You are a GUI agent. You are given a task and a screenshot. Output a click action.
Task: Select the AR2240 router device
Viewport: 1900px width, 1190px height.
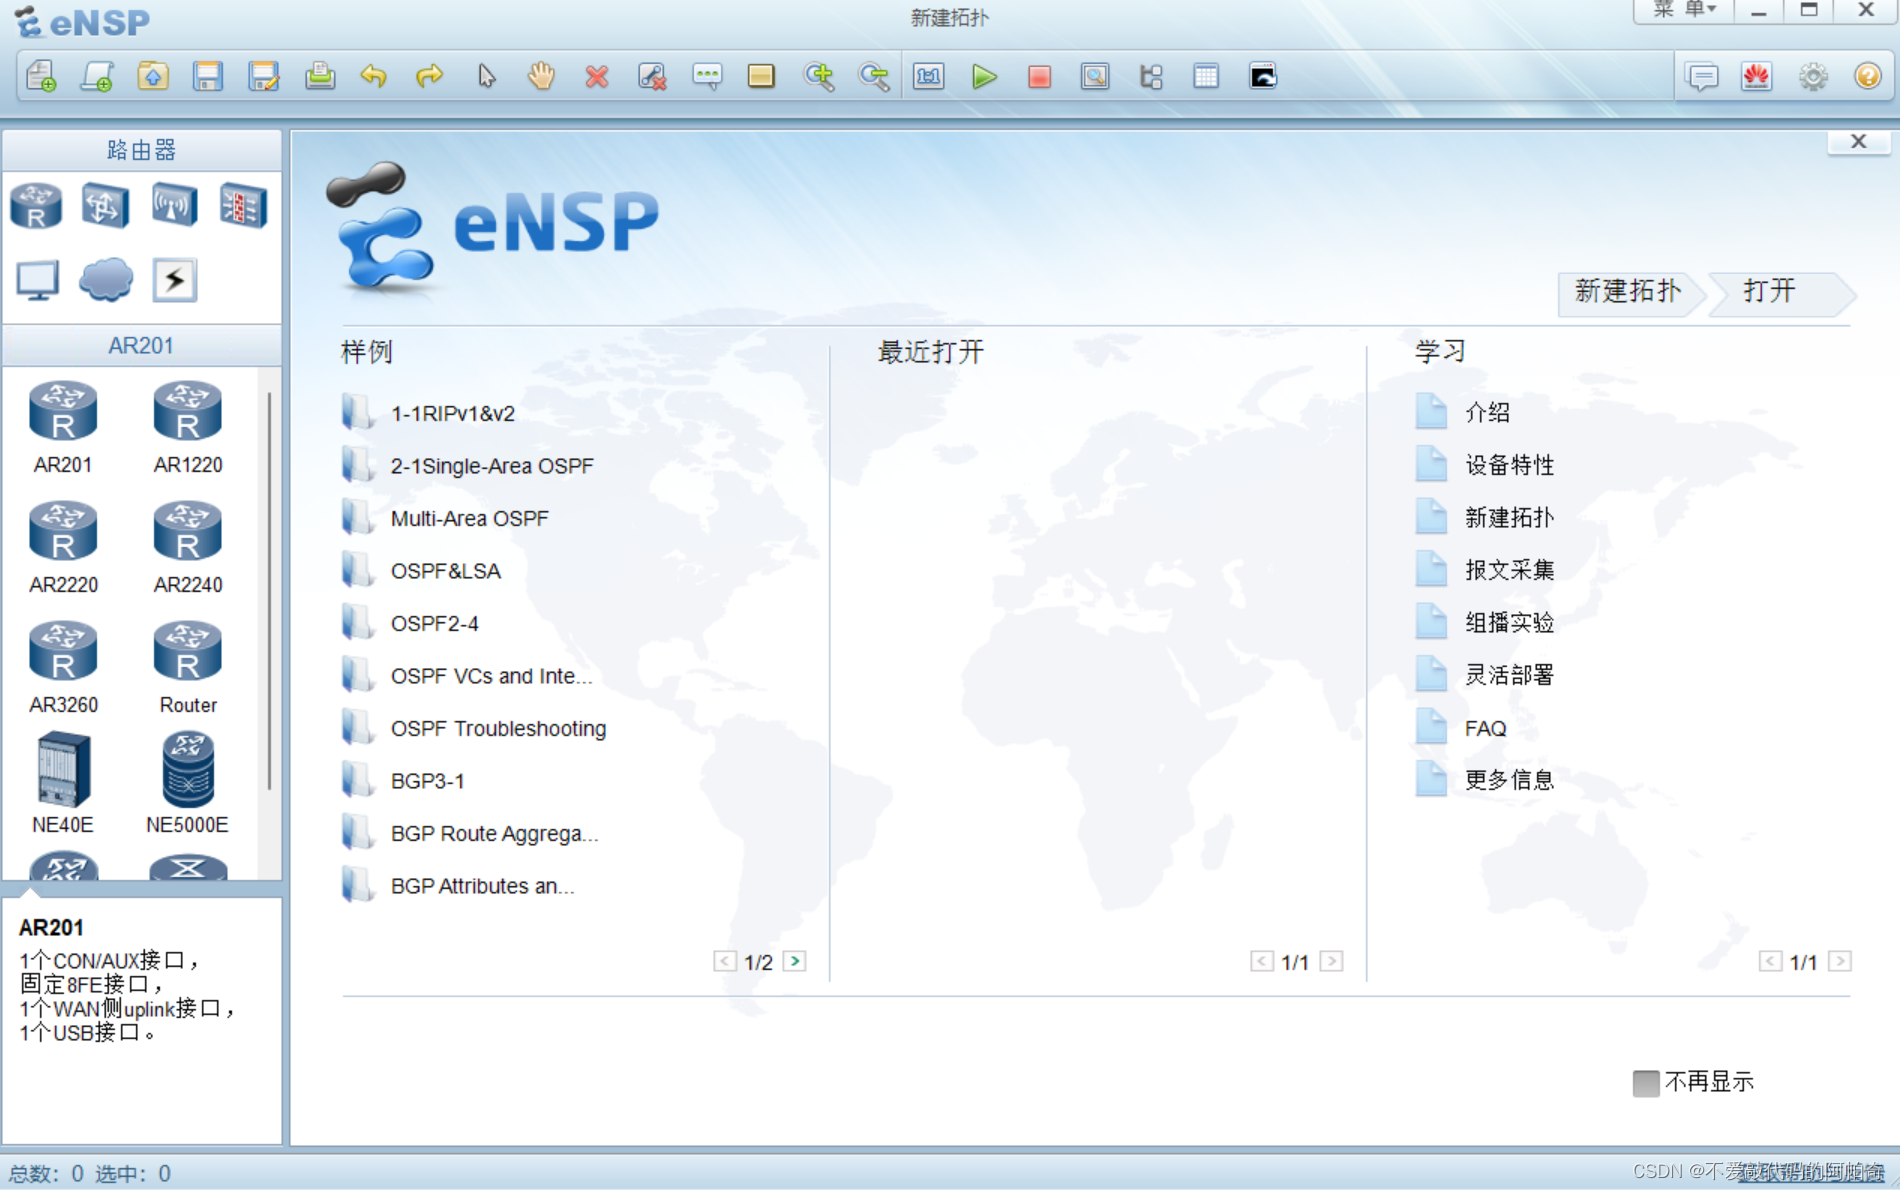(x=187, y=547)
